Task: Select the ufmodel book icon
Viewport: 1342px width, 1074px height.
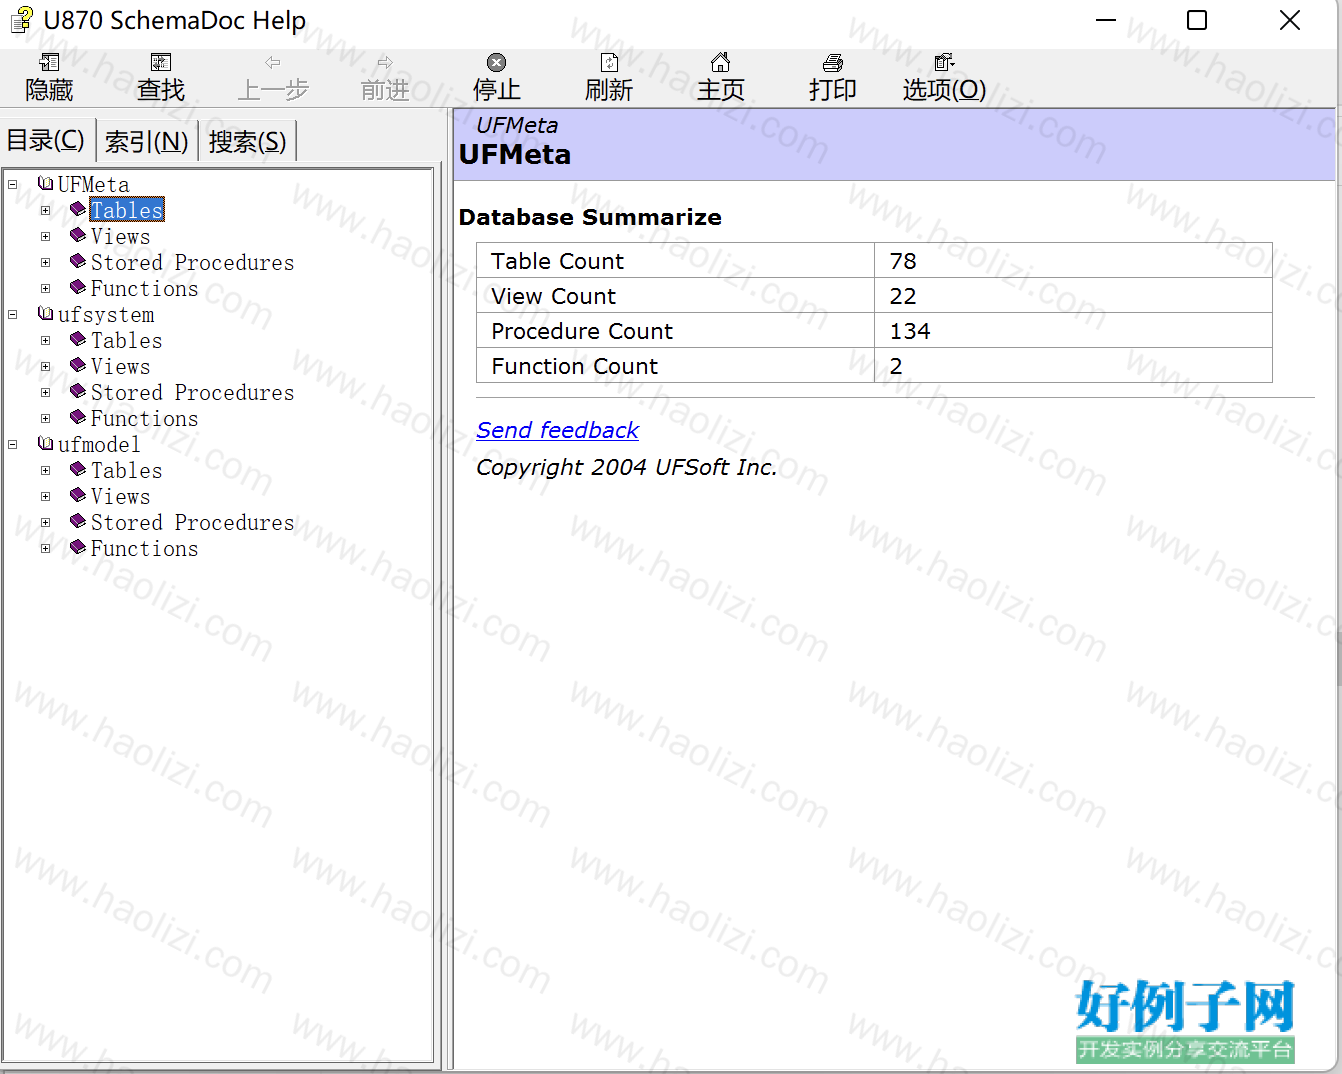Action: pyautogui.click(x=45, y=444)
